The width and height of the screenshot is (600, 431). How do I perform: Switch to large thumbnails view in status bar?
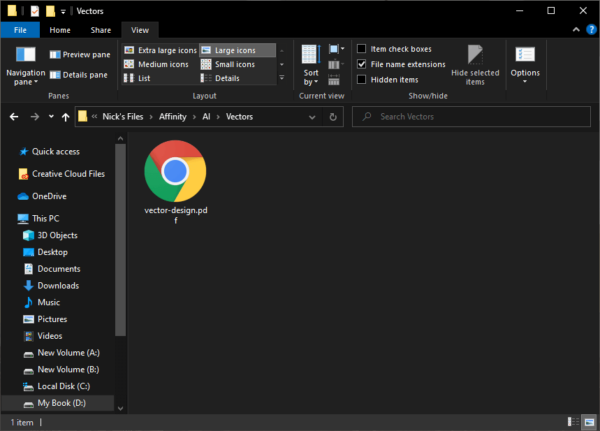tap(587, 423)
